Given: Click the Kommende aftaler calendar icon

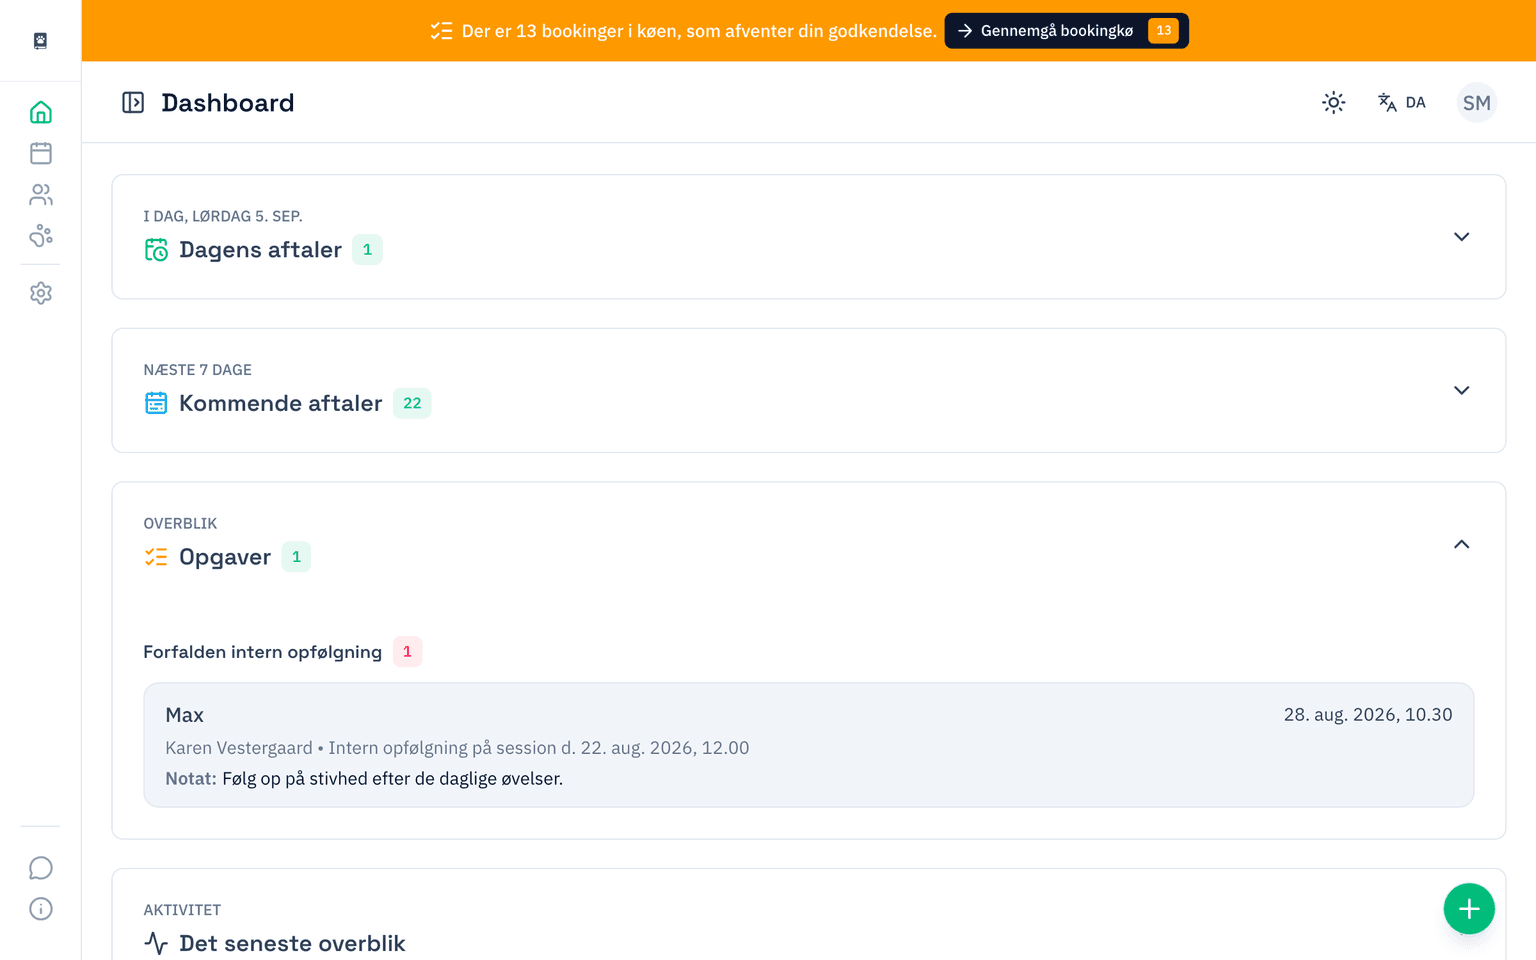Looking at the screenshot, I should [x=156, y=403].
